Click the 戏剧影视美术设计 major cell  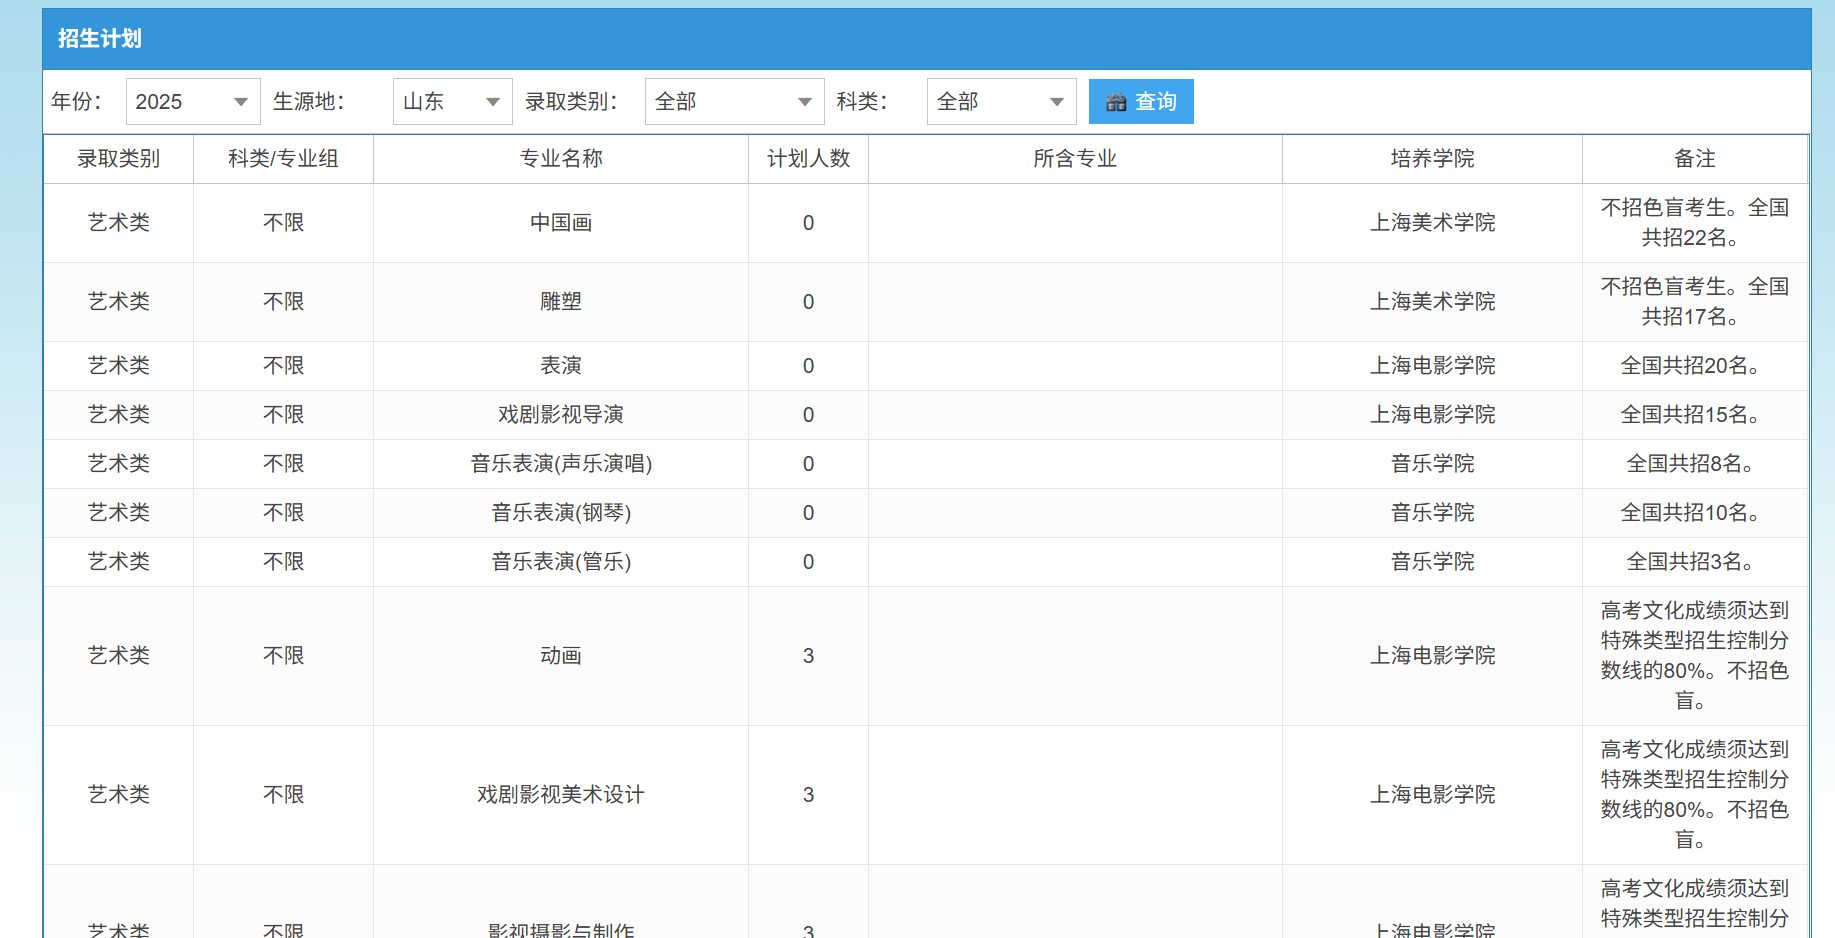pyautogui.click(x=560, y=795)
